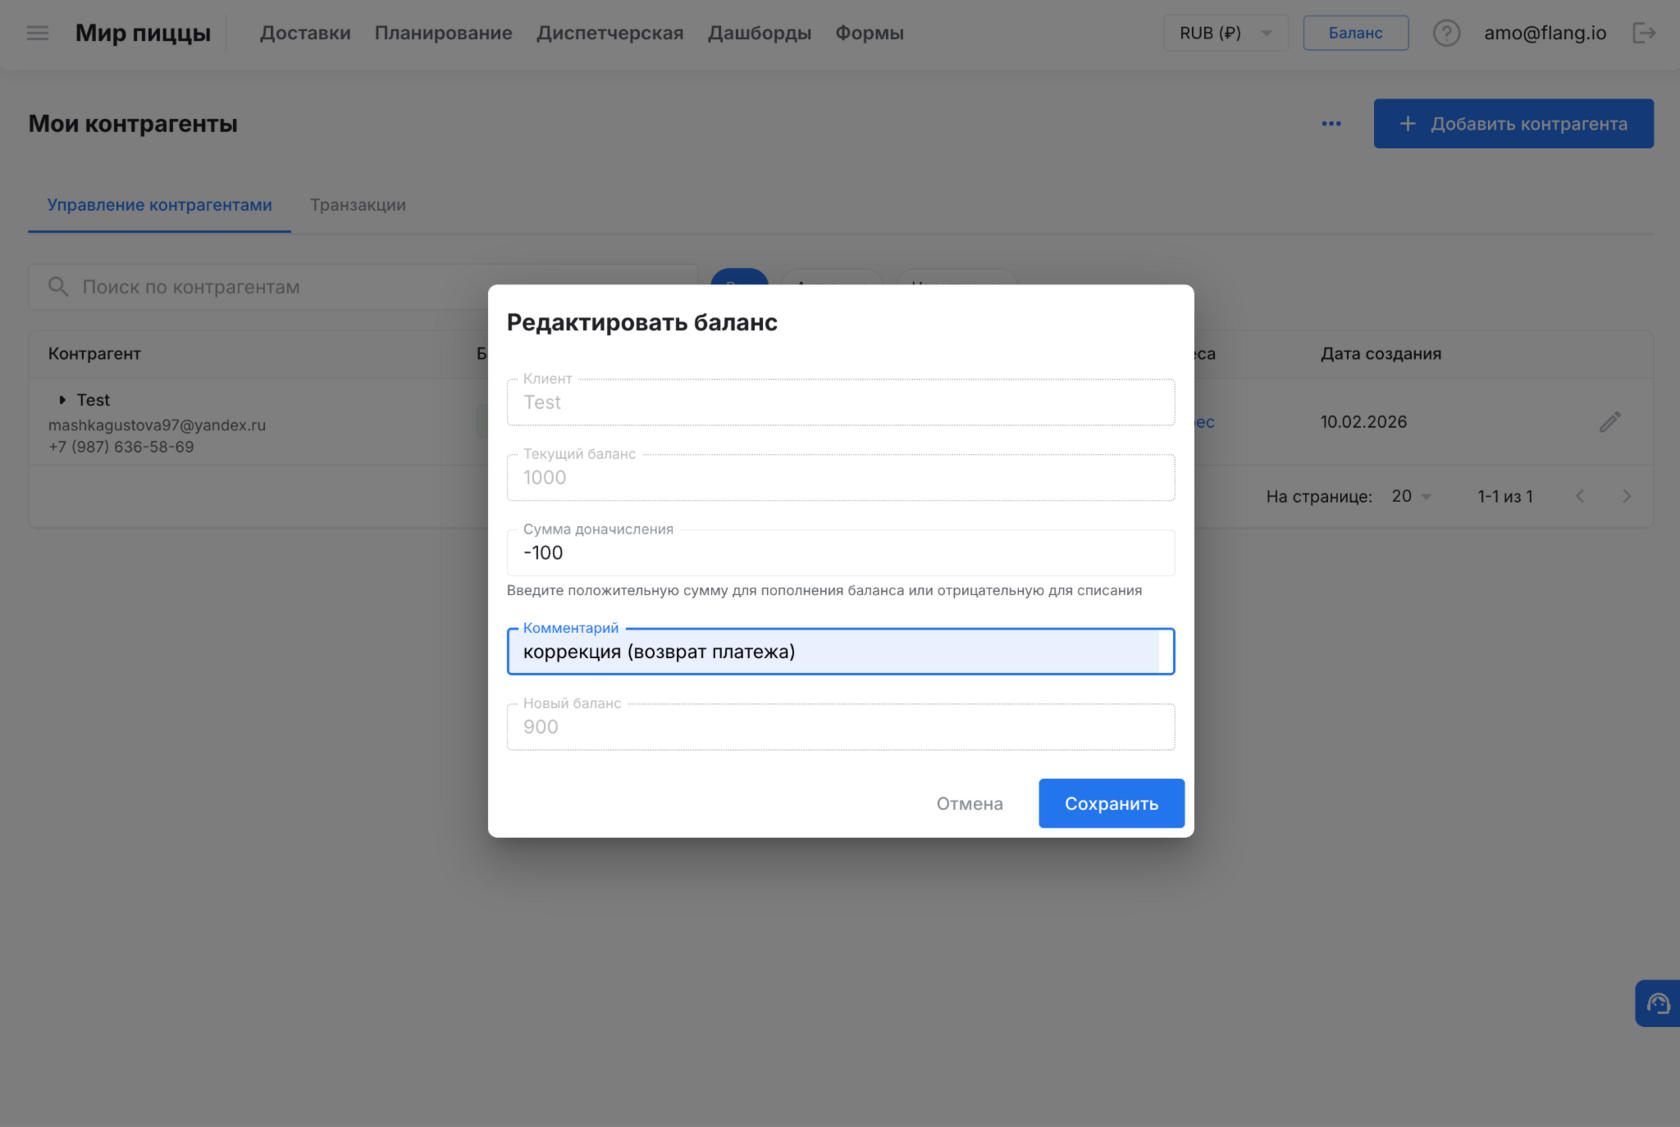1680x1127 pixels.
Task: Click Отмена to cancel editing
Action: tap(969, 803)
